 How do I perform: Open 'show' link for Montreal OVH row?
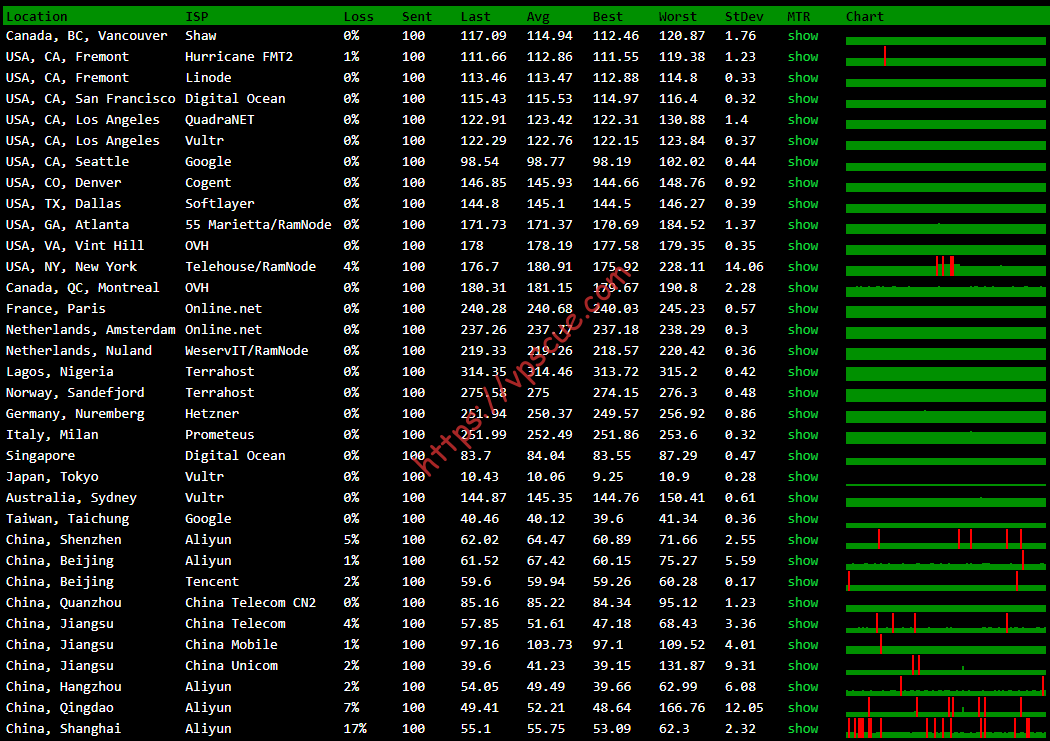(803, 287)
